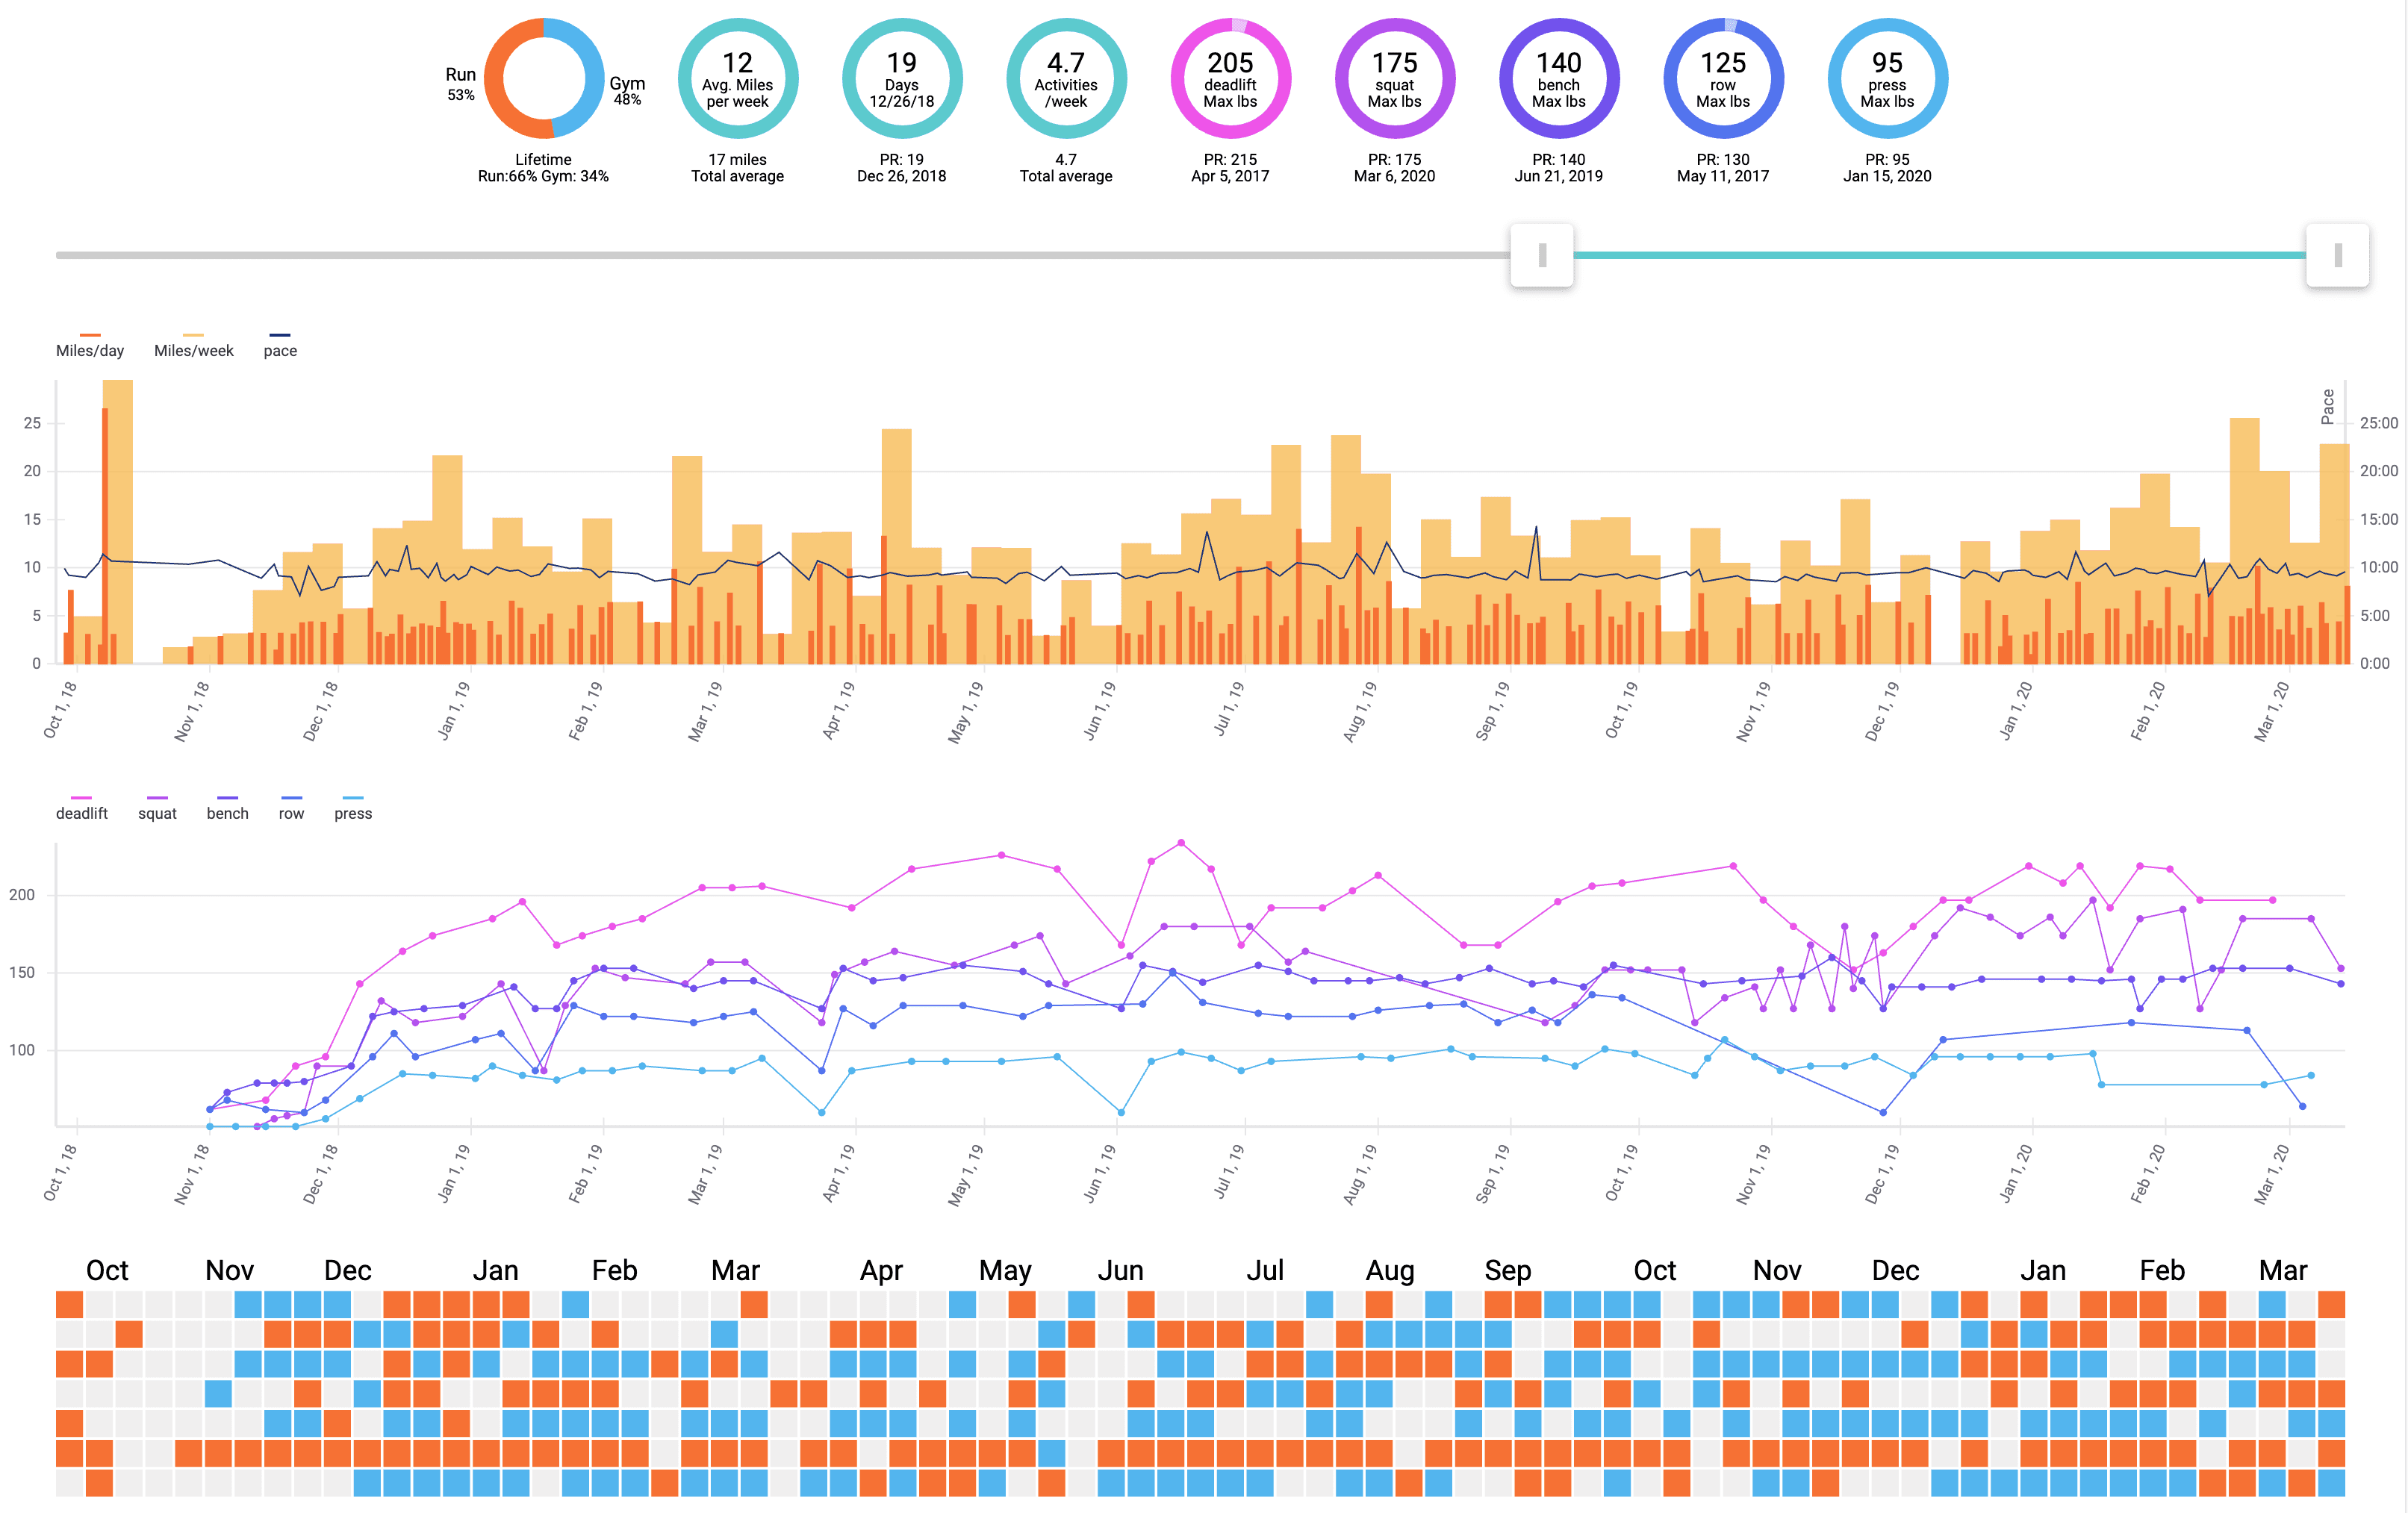Click the 'PR: 215 Apr 5, 2017' text
Viewport: 2408px width, 1513px height.
(1230, 168)
